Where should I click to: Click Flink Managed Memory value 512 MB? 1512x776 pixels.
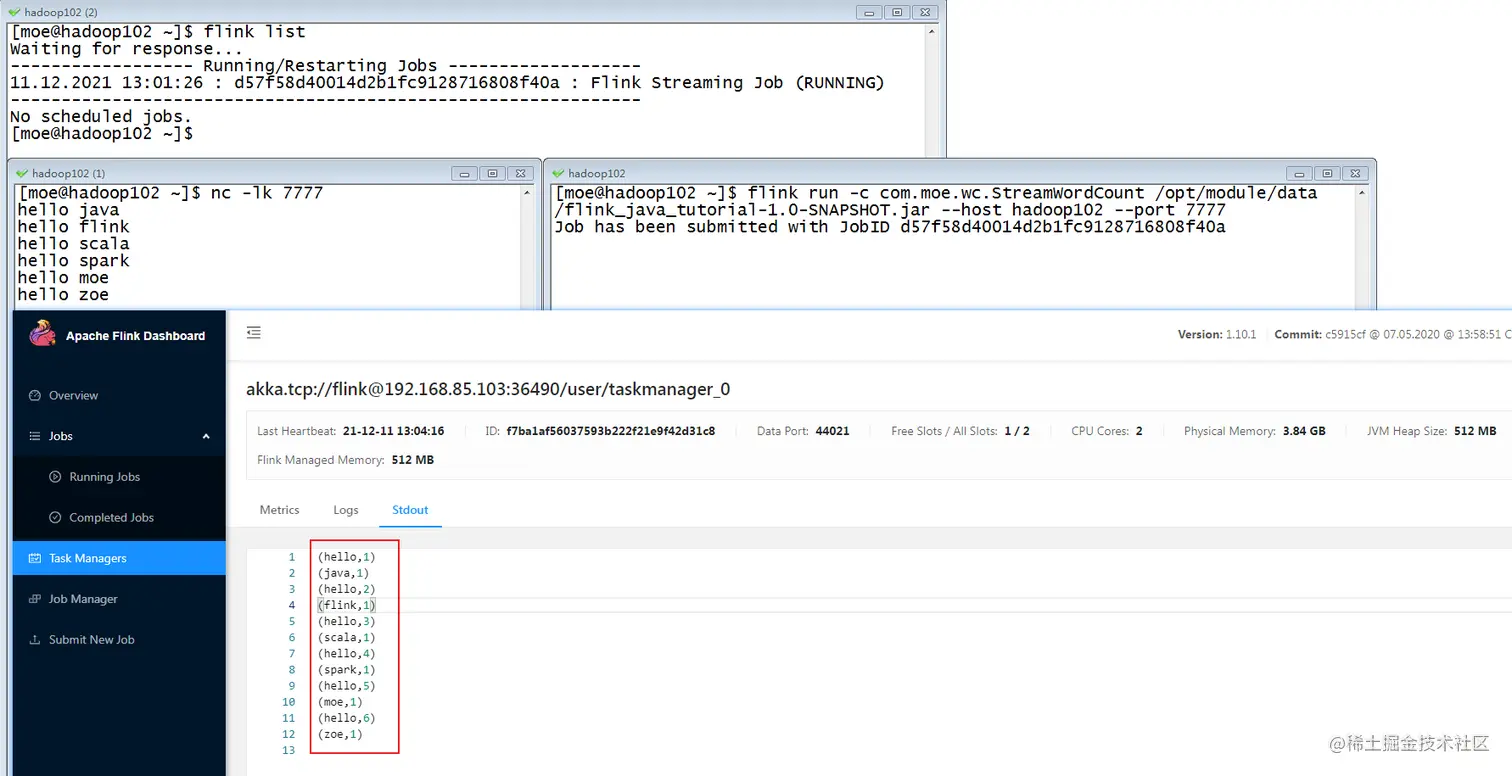pos(412,460)
